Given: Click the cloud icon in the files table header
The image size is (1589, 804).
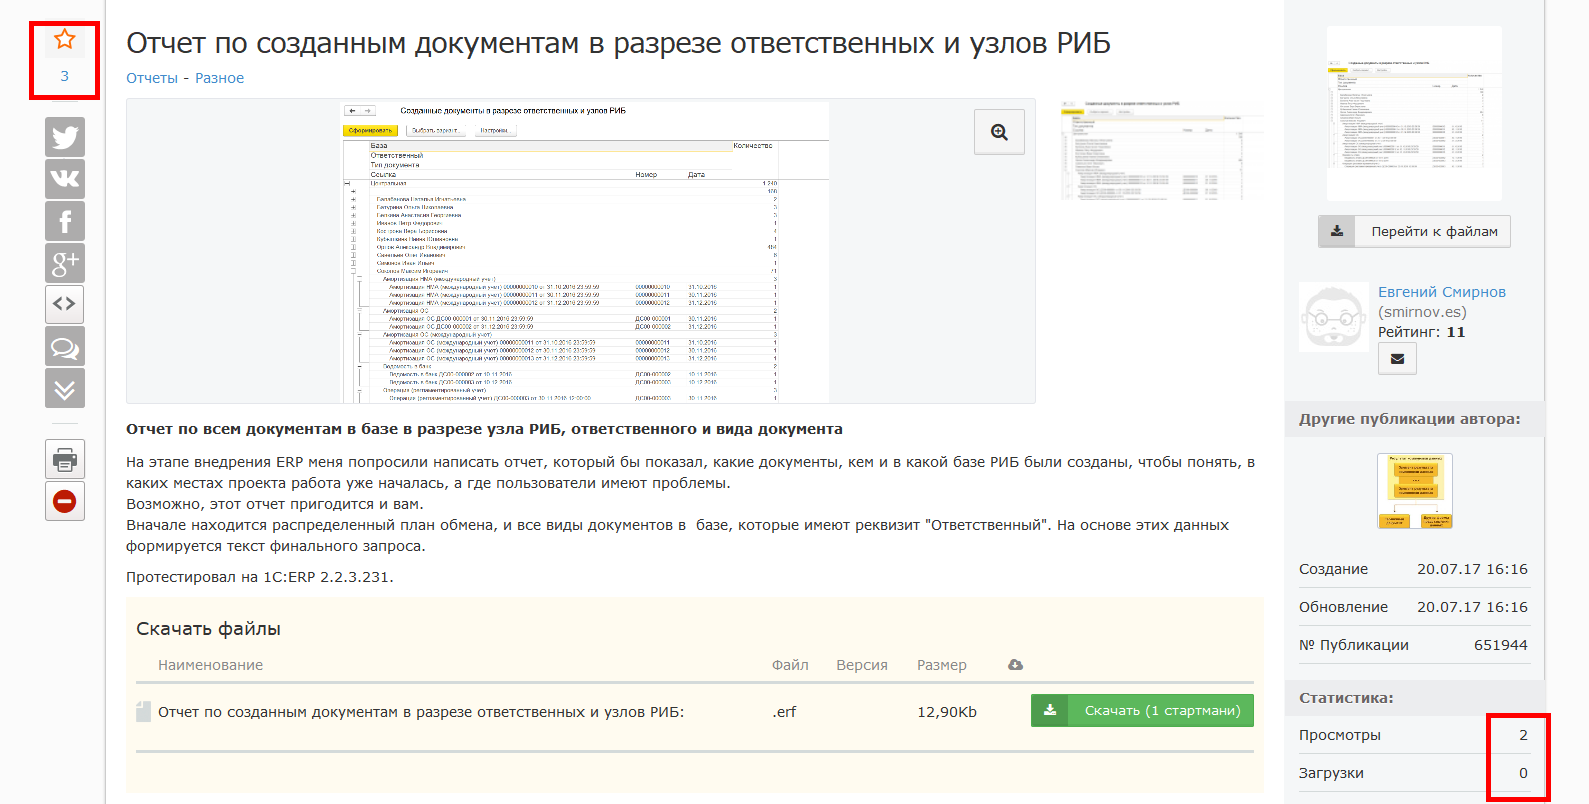Looking at the screenshot, I should [x=1015, y=665].
